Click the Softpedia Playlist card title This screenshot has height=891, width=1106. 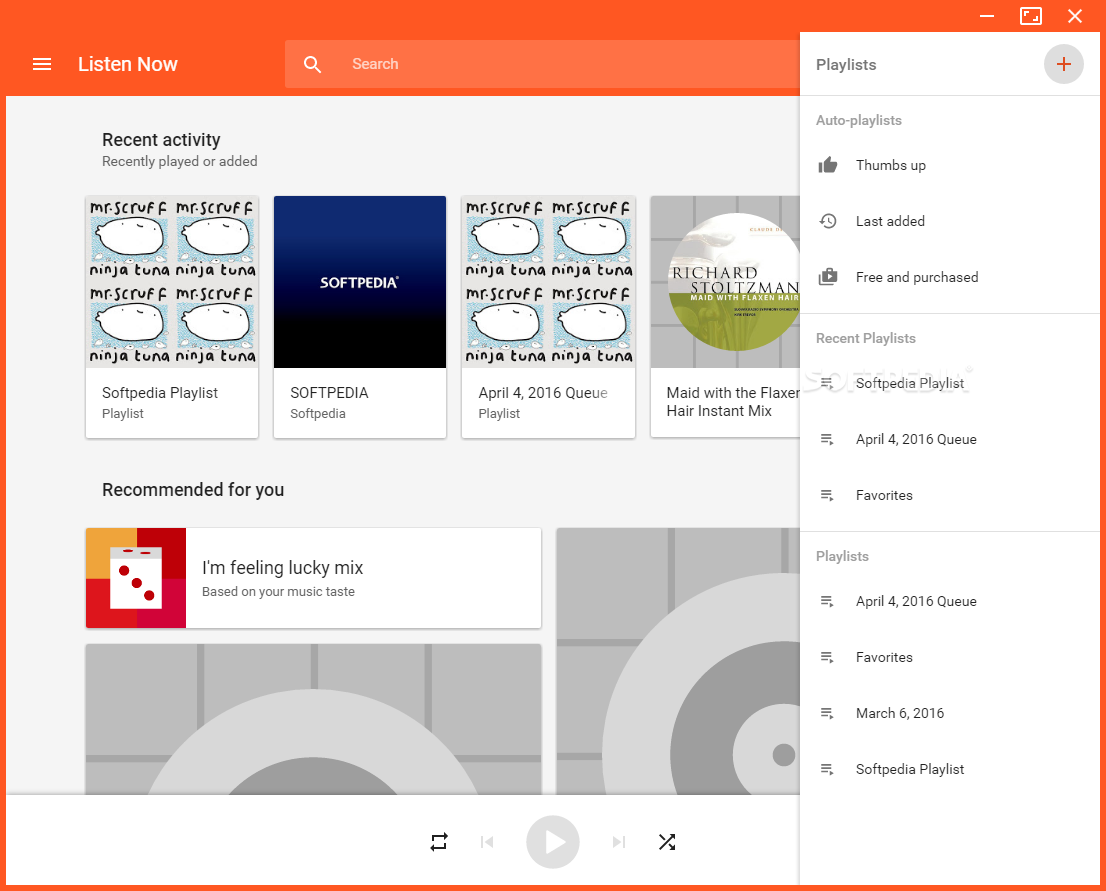pyautogui.click(x=160, y=393)
